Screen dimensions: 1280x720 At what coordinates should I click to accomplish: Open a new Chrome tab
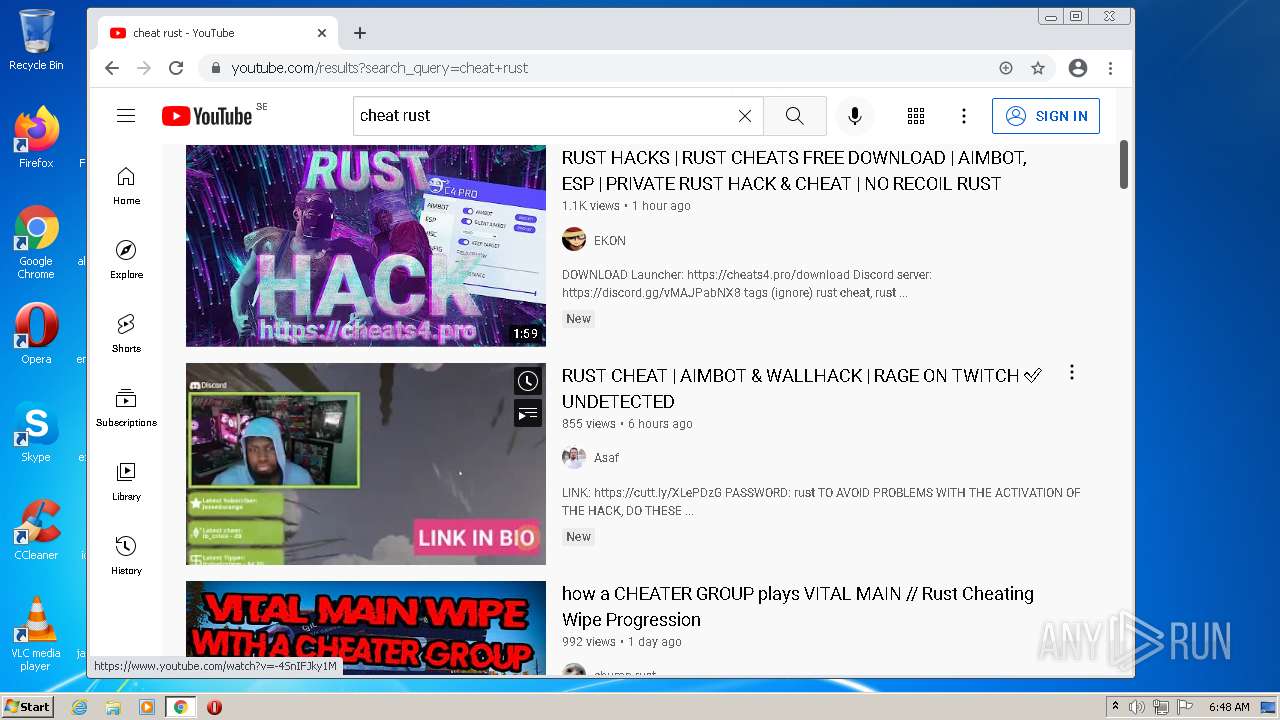point(360,33)
